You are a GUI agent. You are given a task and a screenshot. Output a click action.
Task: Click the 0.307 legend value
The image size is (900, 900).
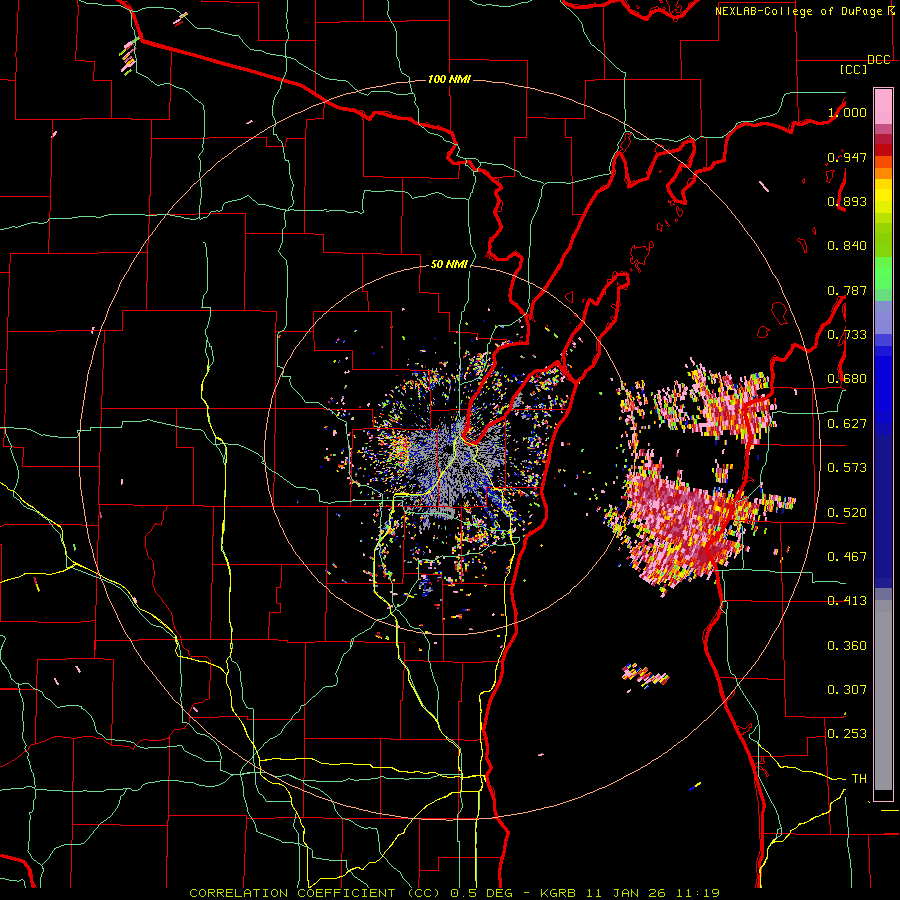[x=847, y=690]
